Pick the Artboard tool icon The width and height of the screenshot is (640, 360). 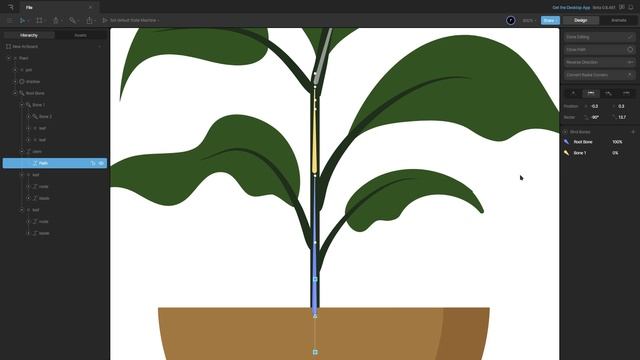click(x=39, y=20)
